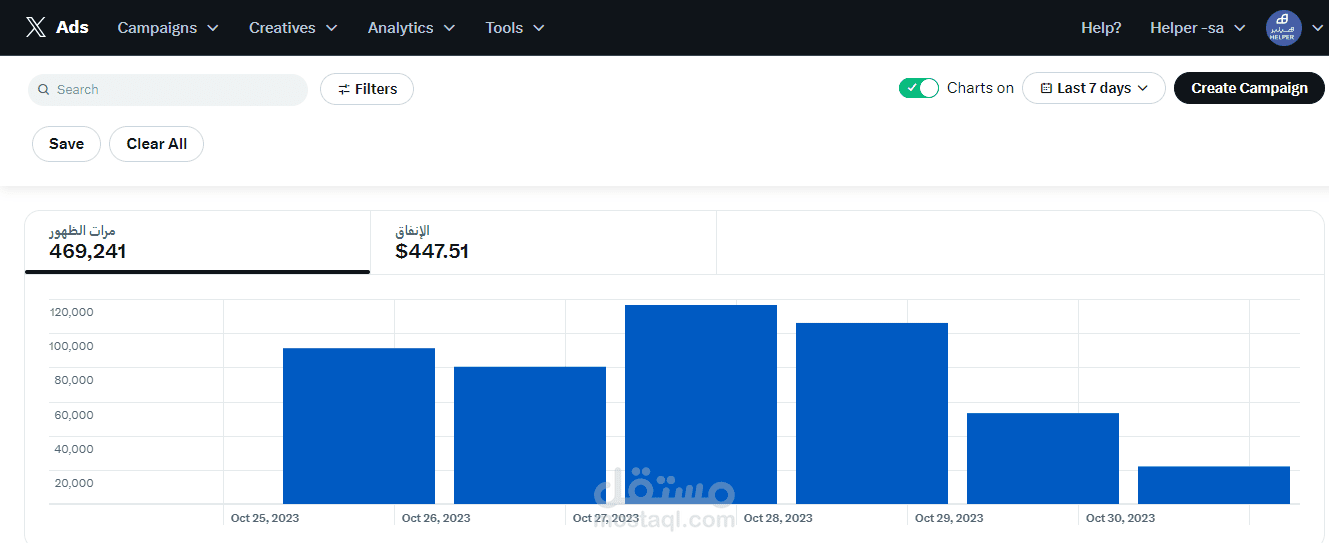The image size is (1329, 543).
Task: Open the Last 7 days date dropdown
Action: pos(1093,88)
